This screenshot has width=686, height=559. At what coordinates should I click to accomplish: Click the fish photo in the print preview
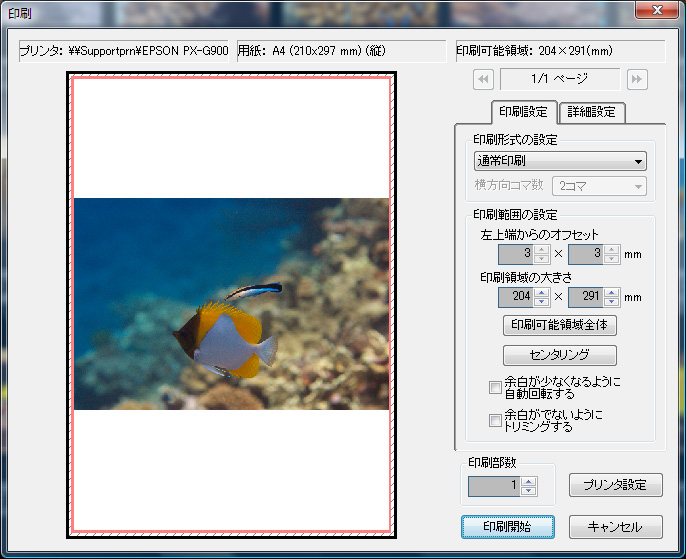(x=231, y=304)
